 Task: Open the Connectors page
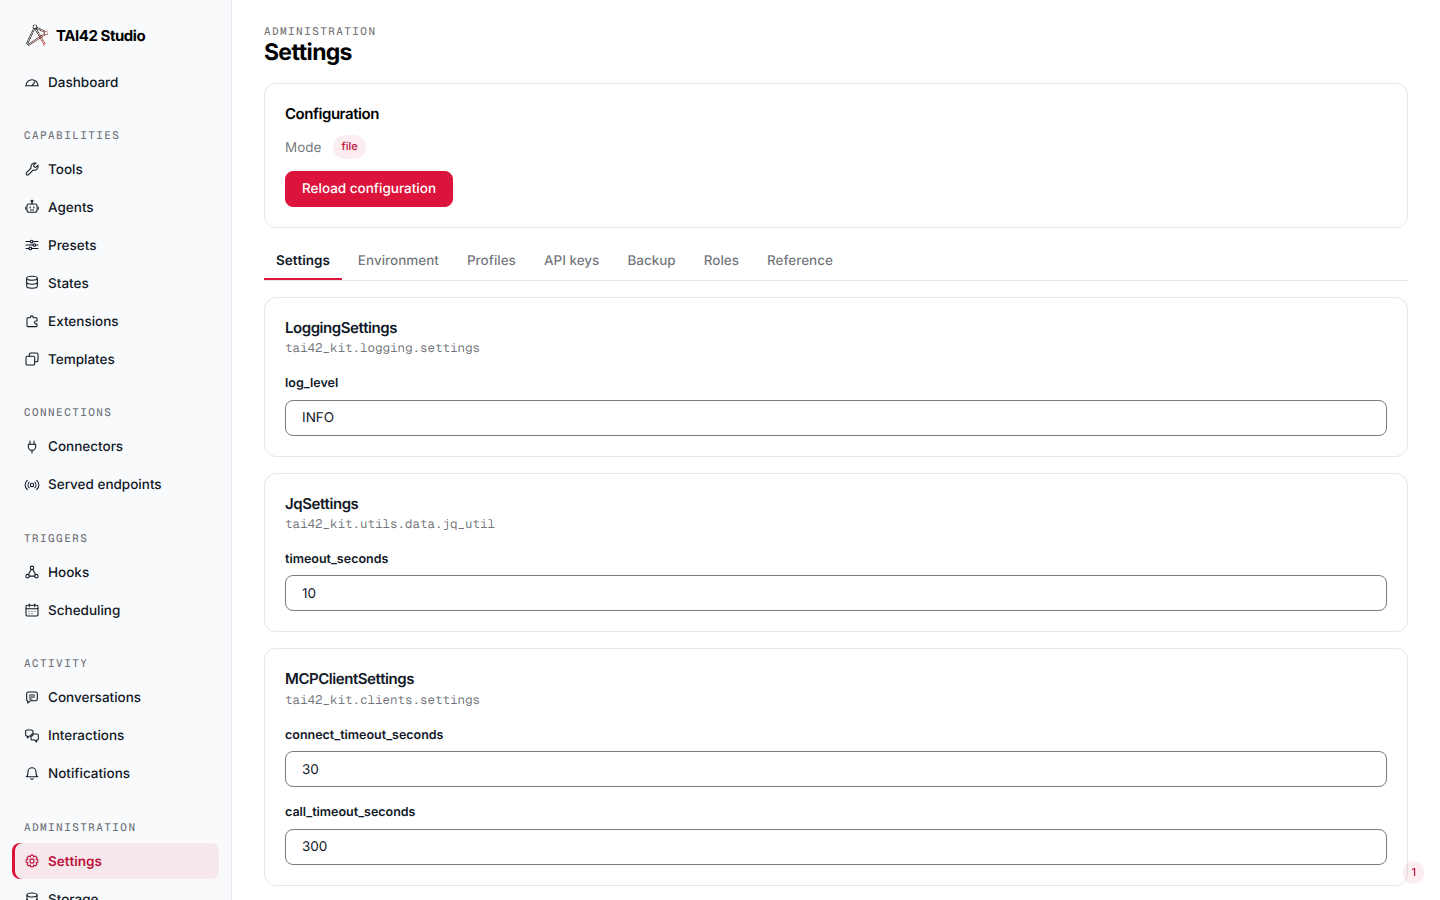(115, 447)
